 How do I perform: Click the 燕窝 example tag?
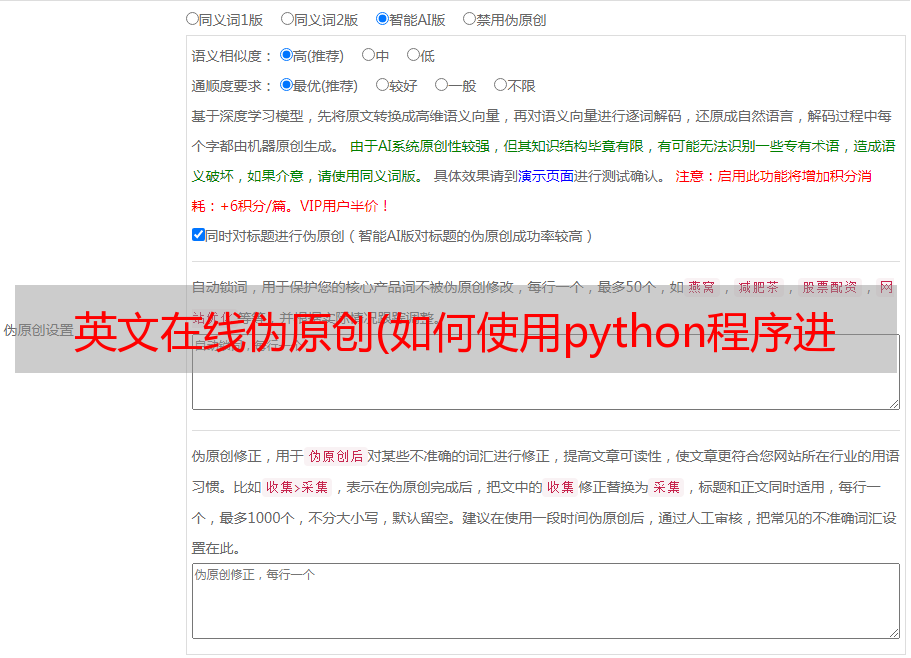[702, 287]
